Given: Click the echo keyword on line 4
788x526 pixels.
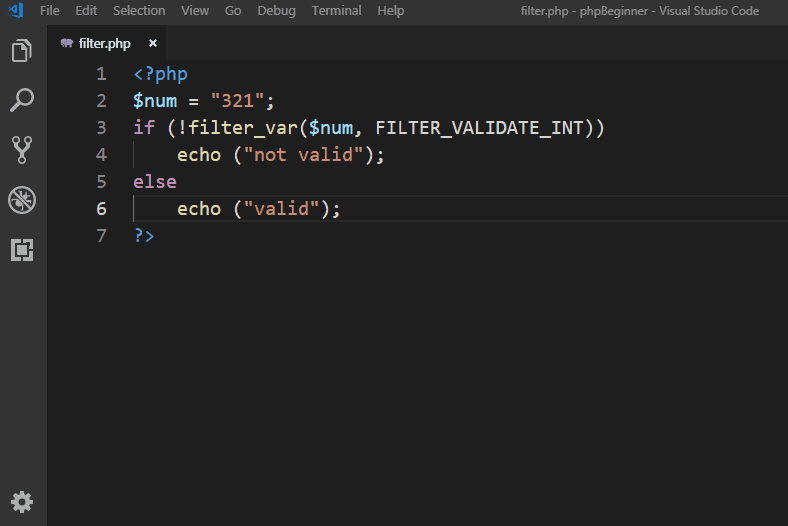Looking at the screenshot, I should point(199,155).
